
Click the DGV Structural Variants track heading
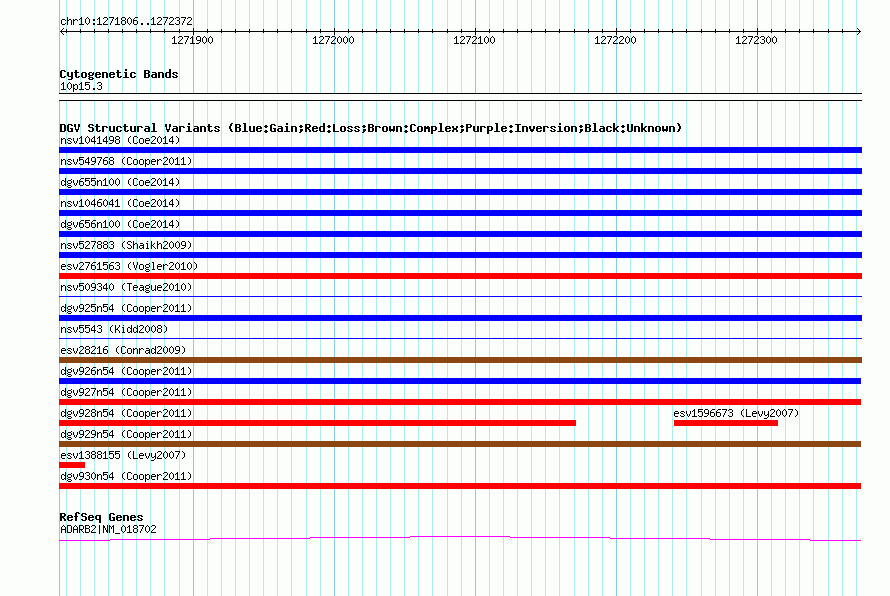371,128
